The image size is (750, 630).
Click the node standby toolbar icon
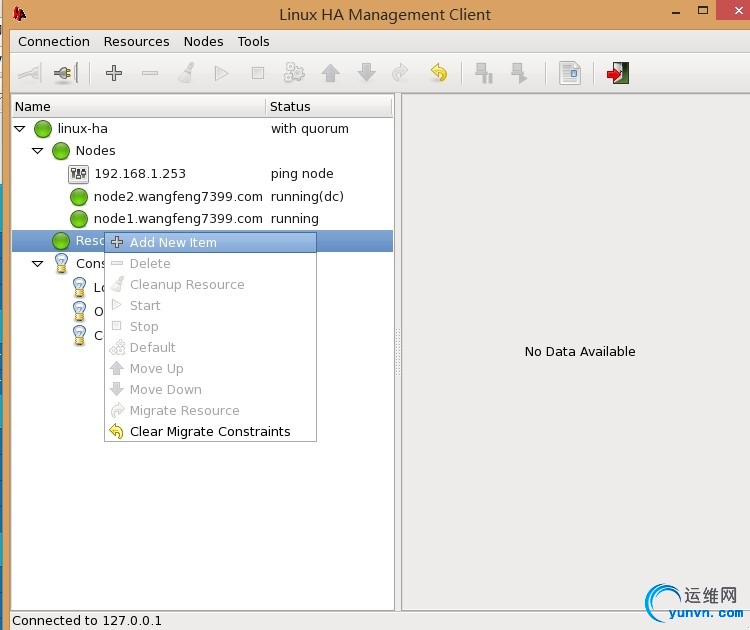pos(484,73)
